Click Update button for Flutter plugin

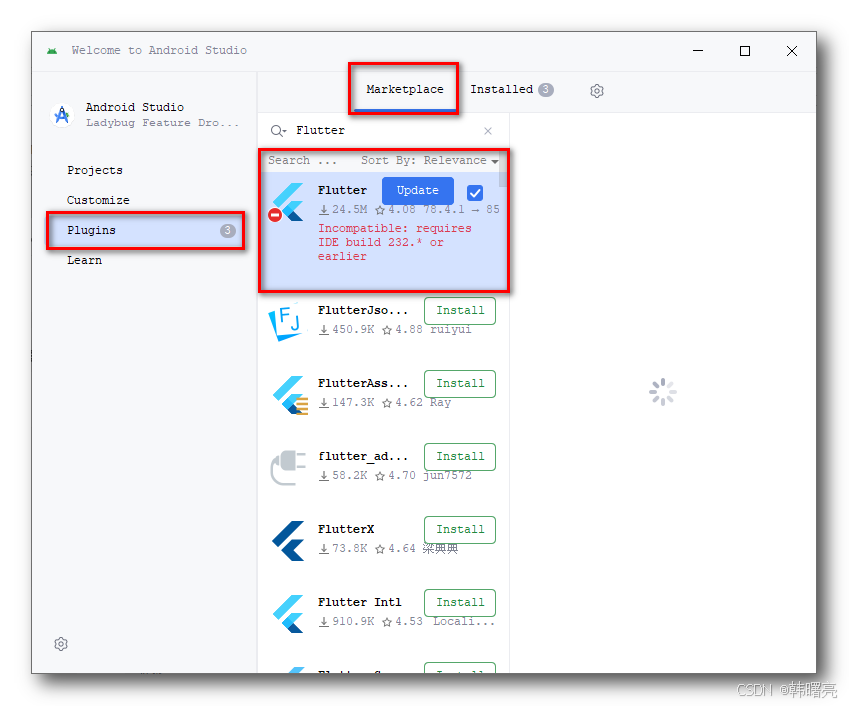[417, 190]
